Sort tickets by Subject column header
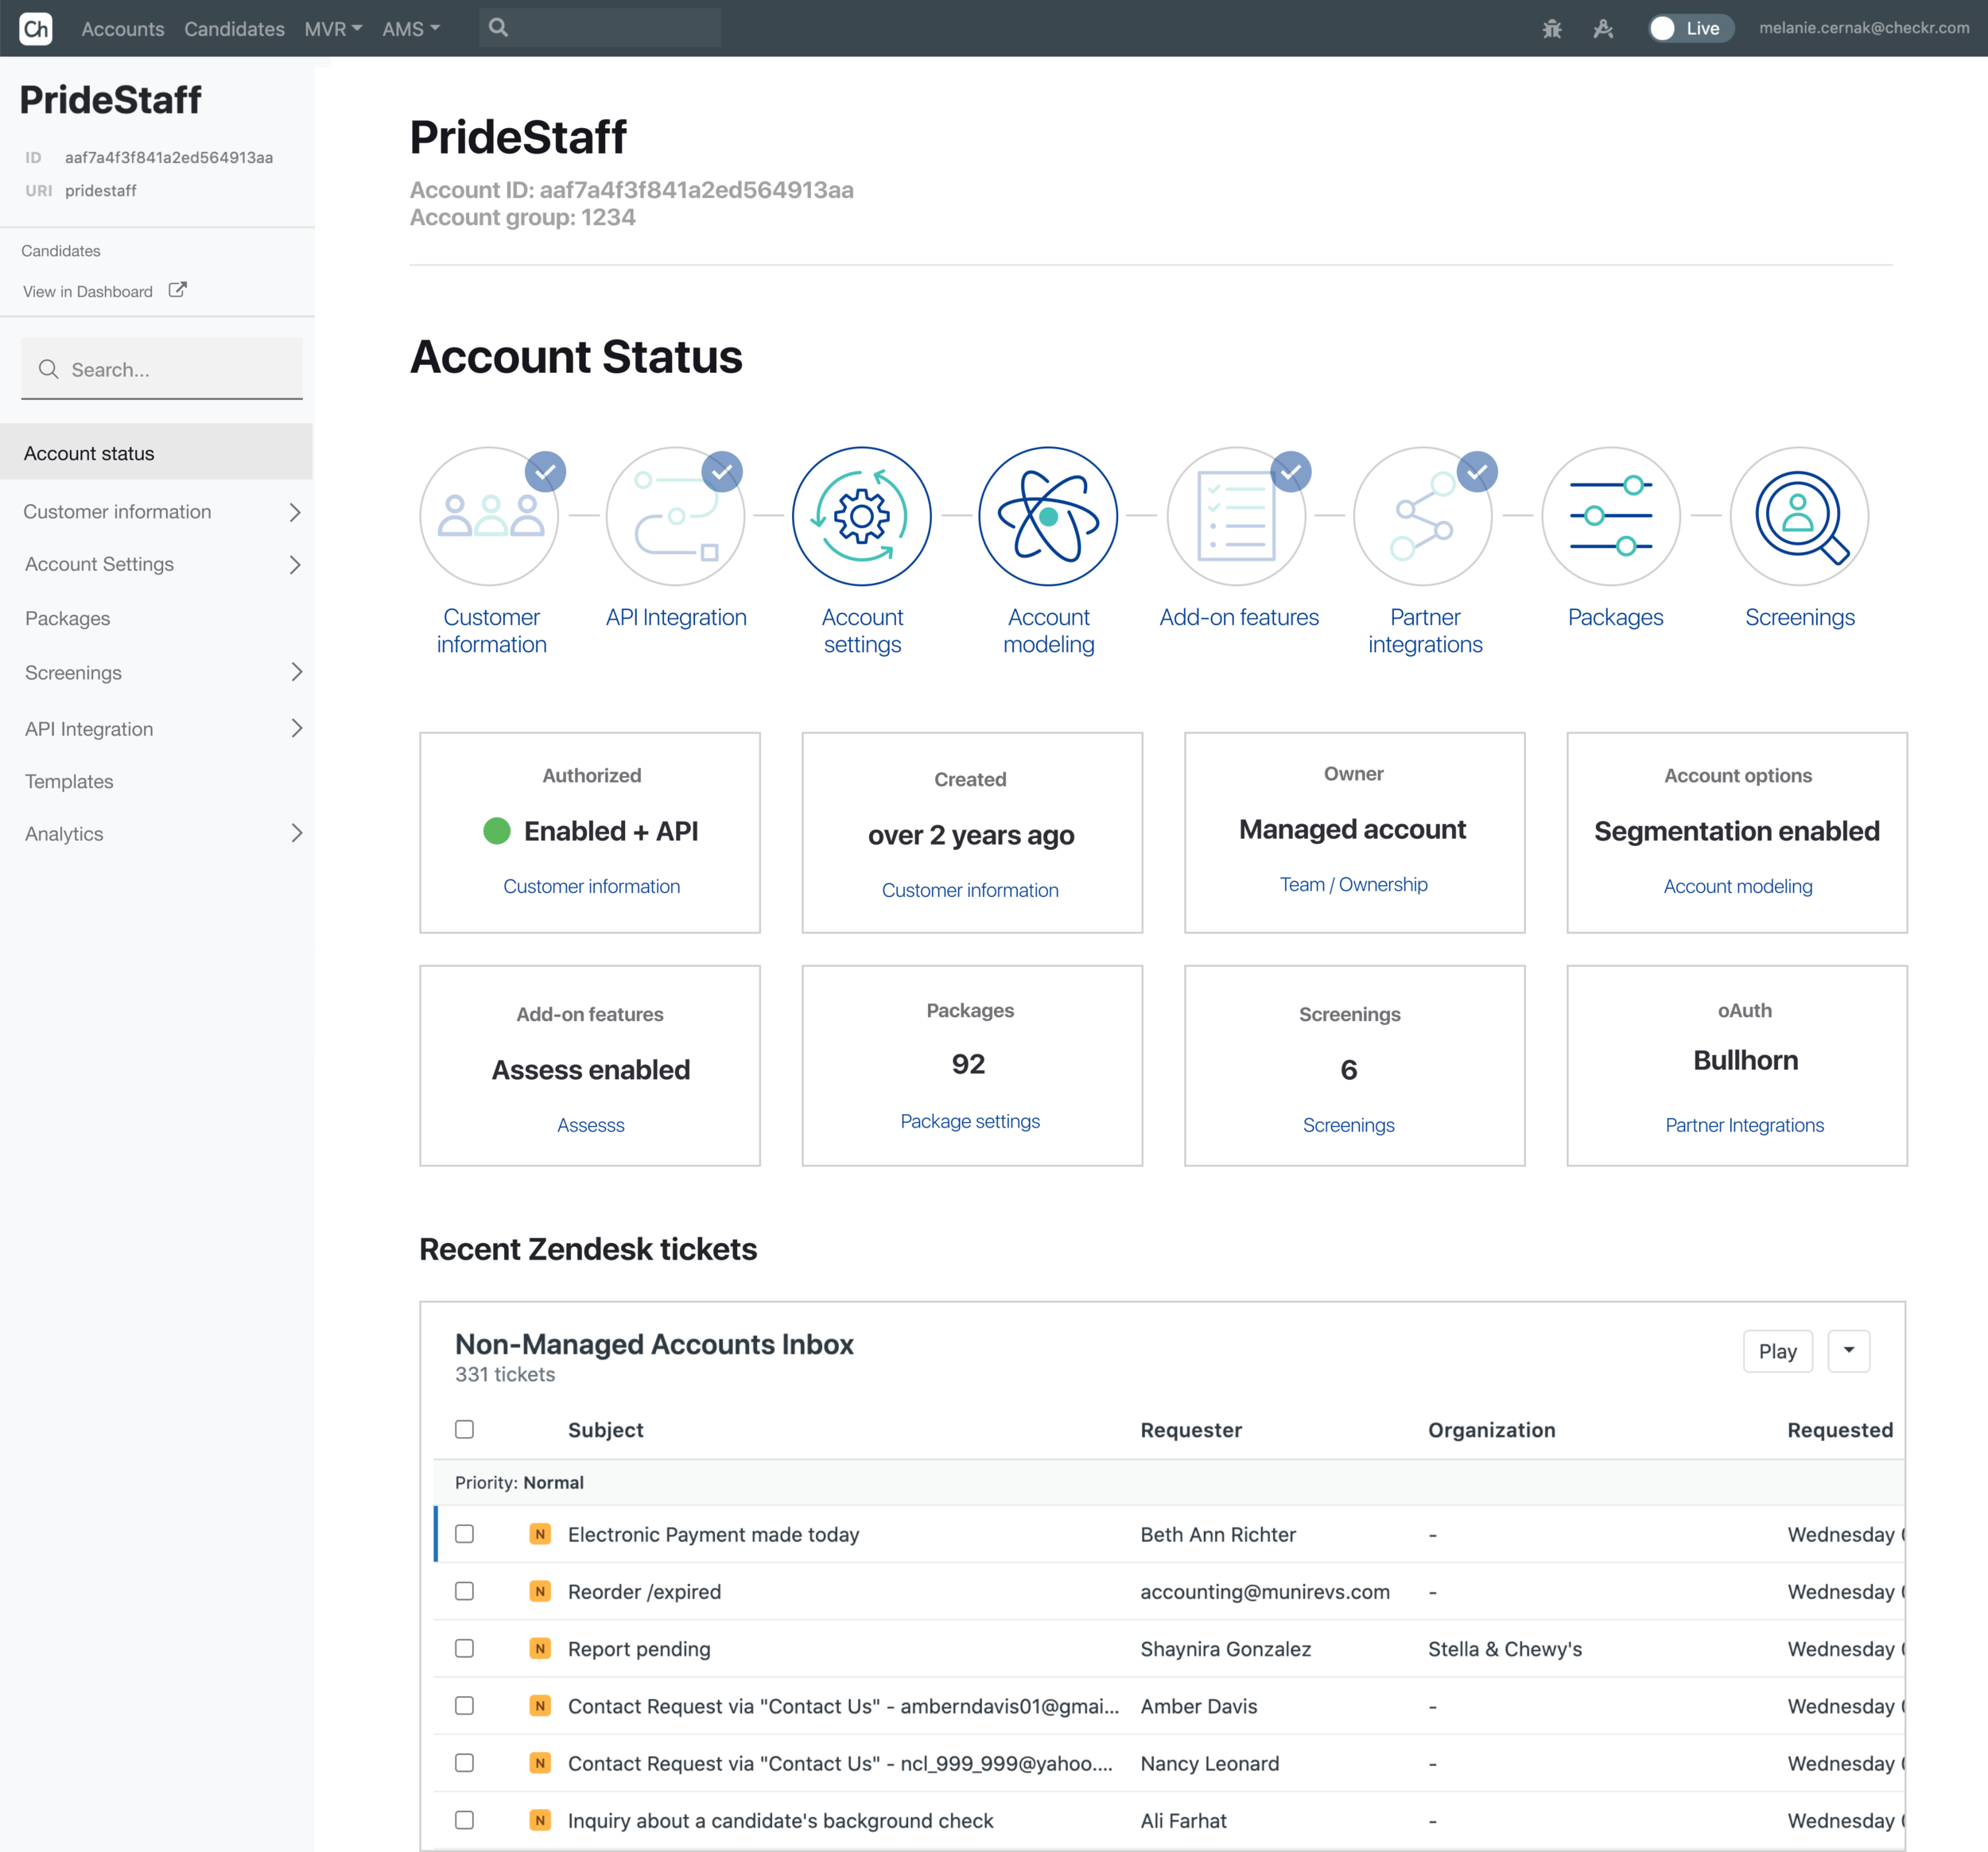 pos(606,1430)
